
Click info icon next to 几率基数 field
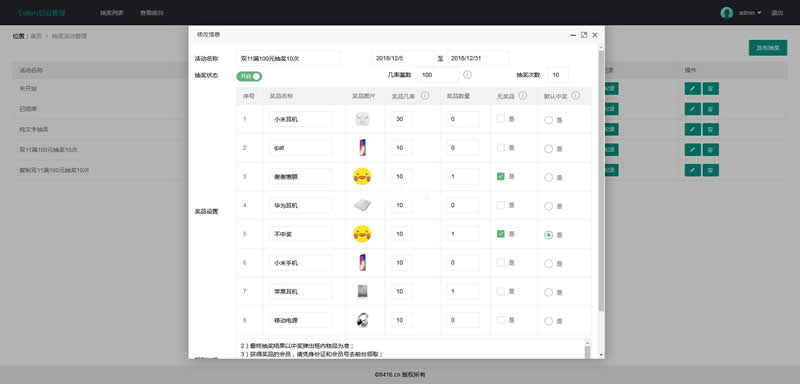point(467,75)
